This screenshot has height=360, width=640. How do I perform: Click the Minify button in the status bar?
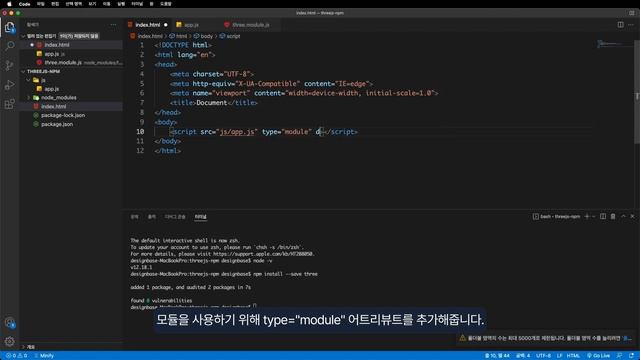(44, 356)
